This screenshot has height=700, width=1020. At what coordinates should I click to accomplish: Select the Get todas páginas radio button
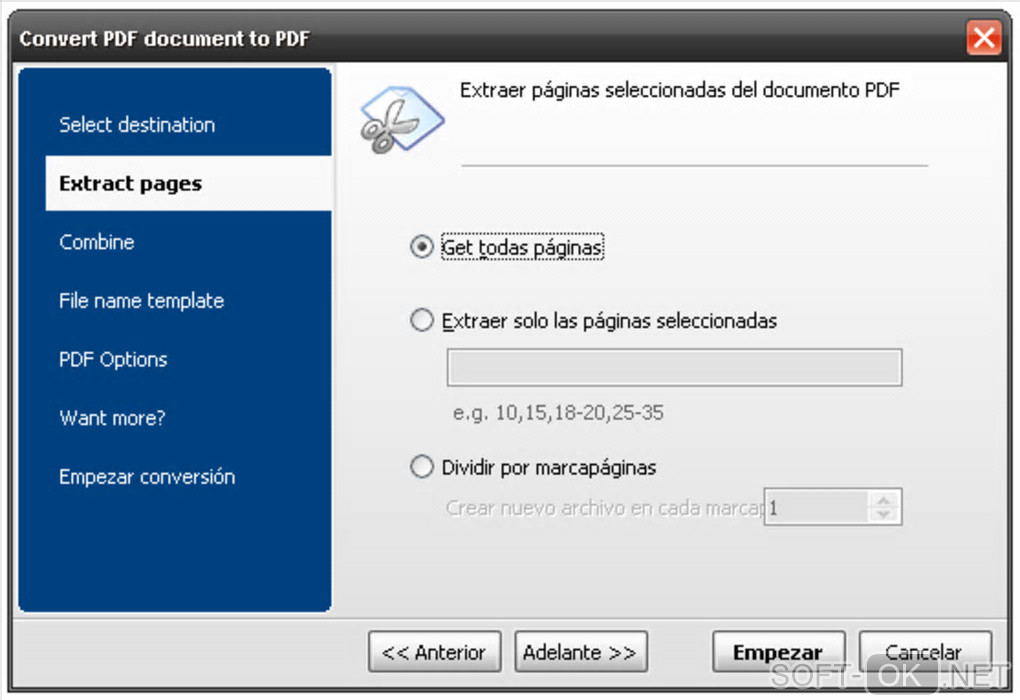[422, 247]
